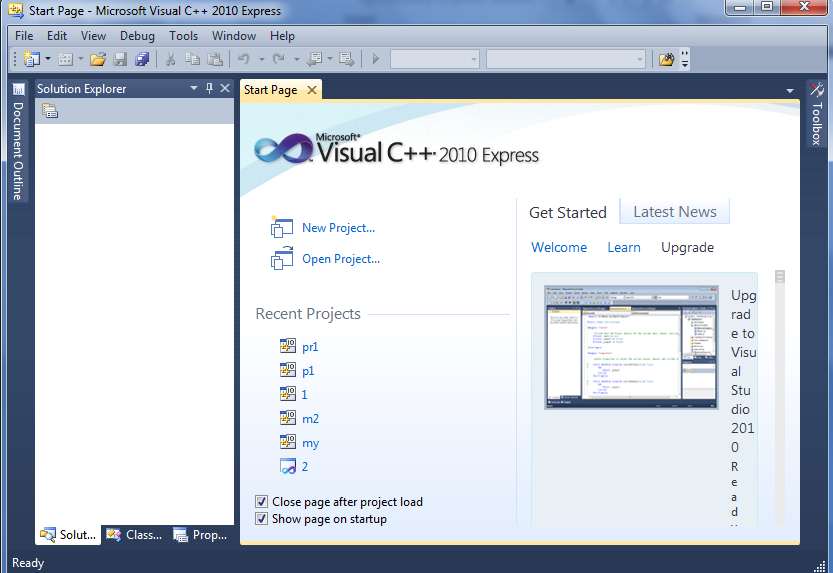Close the Solution Explorer panel
The width and height of the screenshot is (833, 573).
[225, 88]
